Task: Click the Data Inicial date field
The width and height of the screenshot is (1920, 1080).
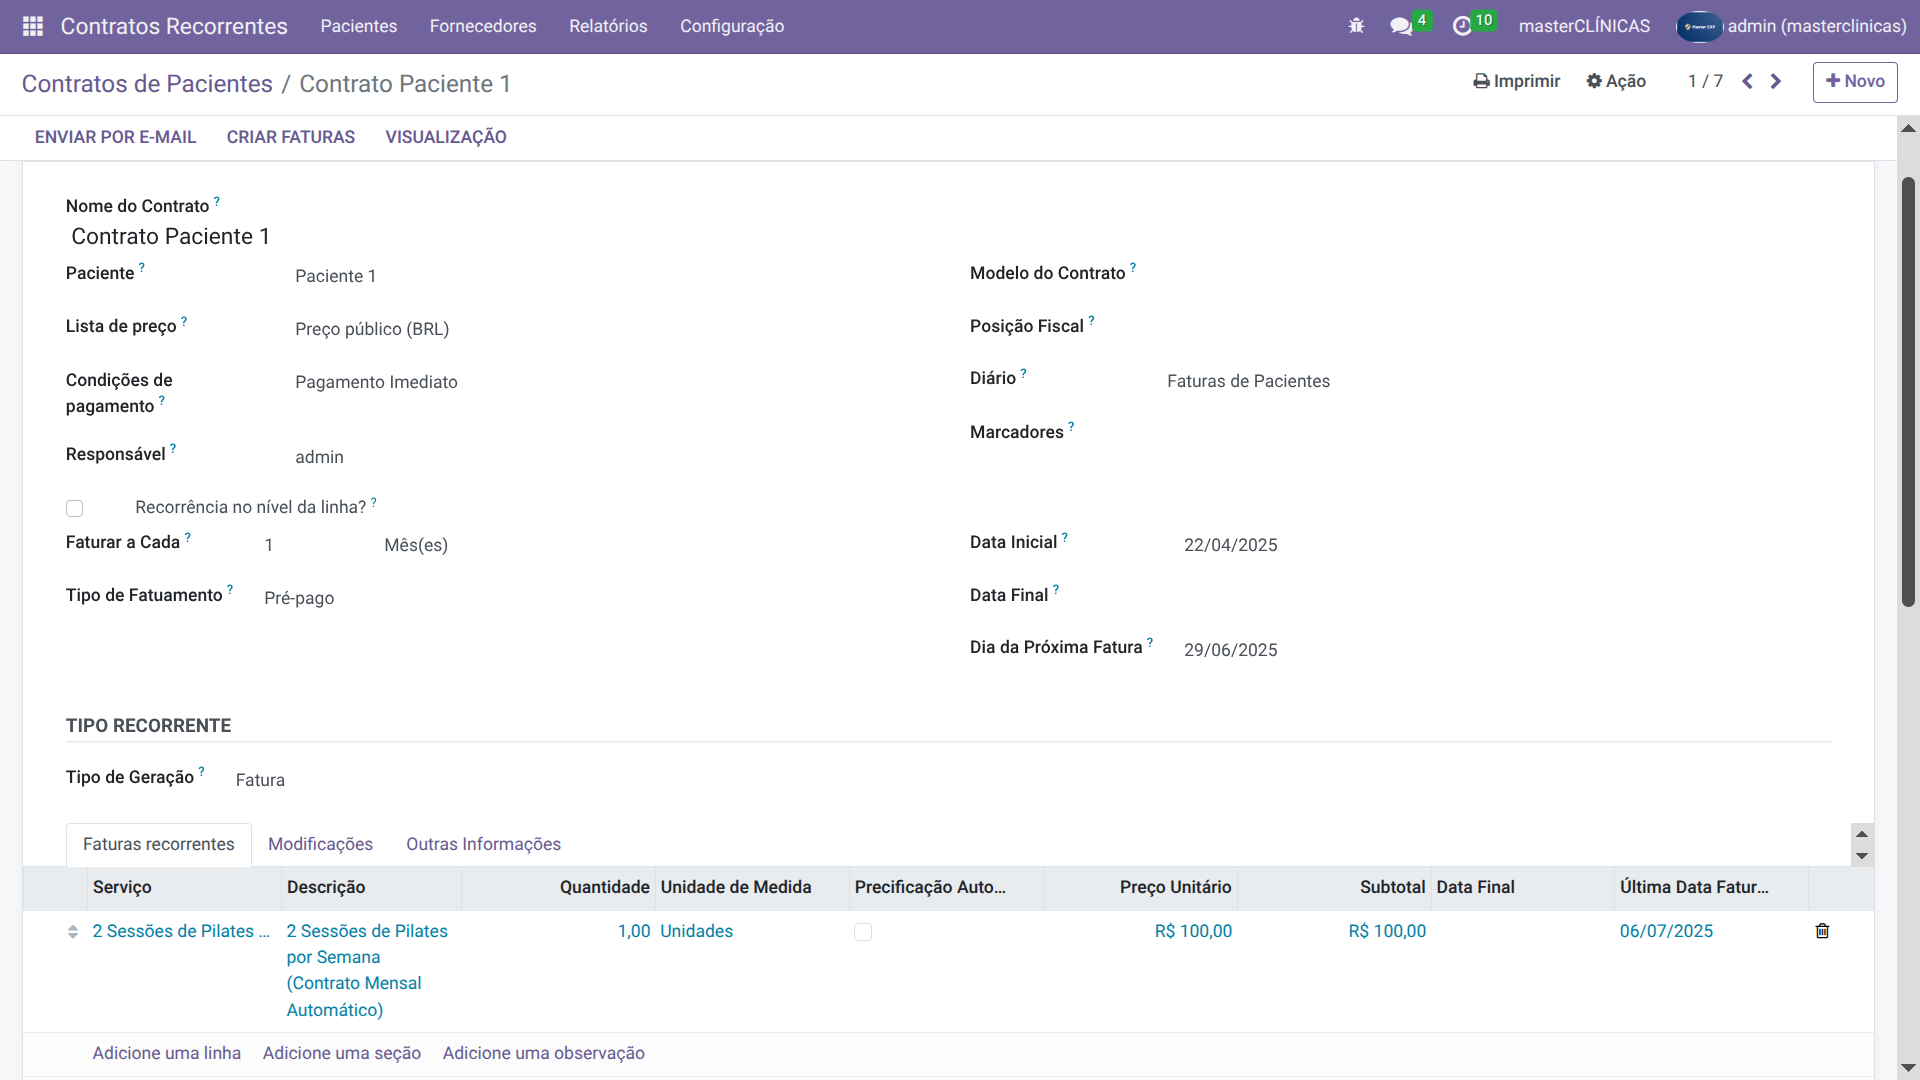Action: pyautogui.click(x=1230, y=545)
